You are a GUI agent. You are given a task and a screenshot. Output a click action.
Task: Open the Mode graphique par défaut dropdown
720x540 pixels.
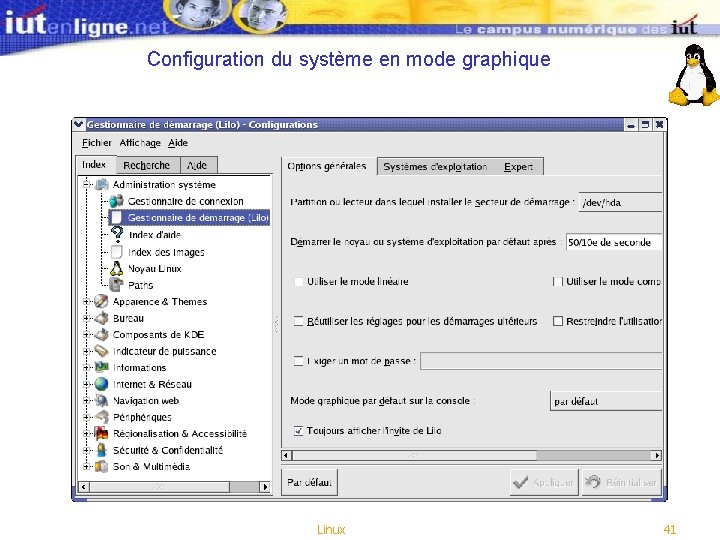pos(606,401)
